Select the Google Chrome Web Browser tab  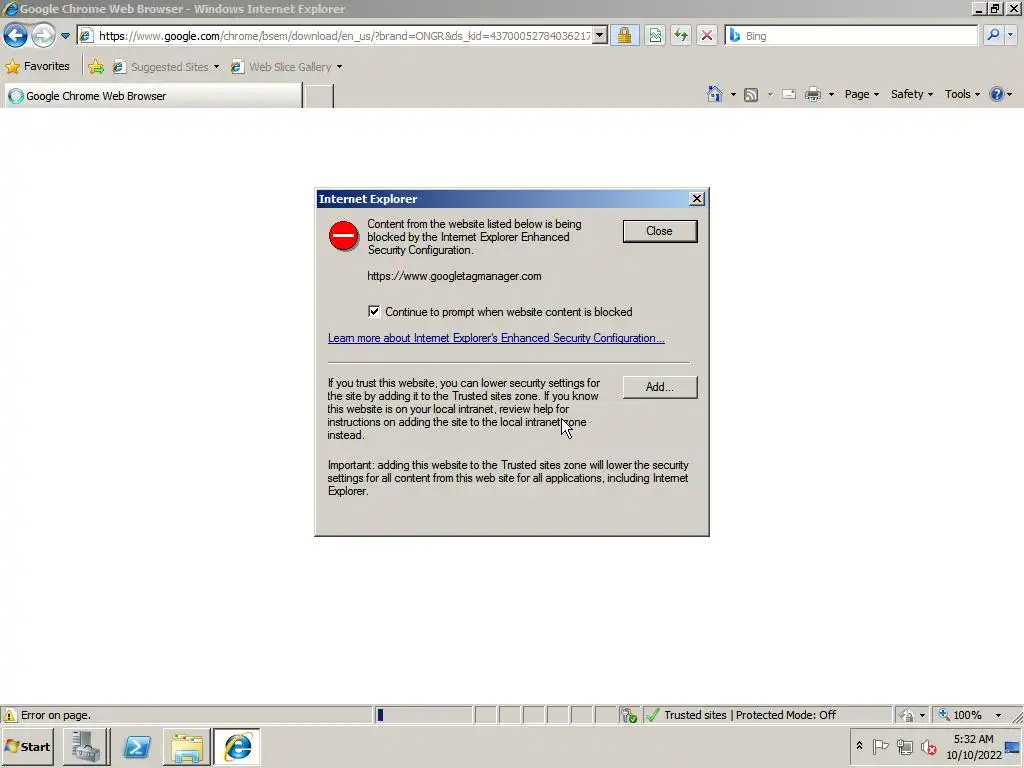click(x=153, y=96)
